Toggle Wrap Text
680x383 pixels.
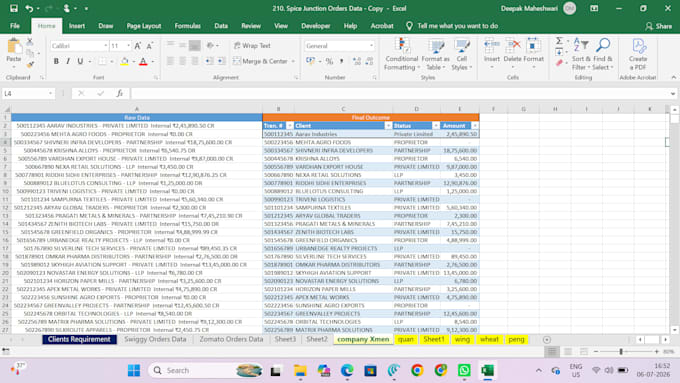[x=252, y=46]
